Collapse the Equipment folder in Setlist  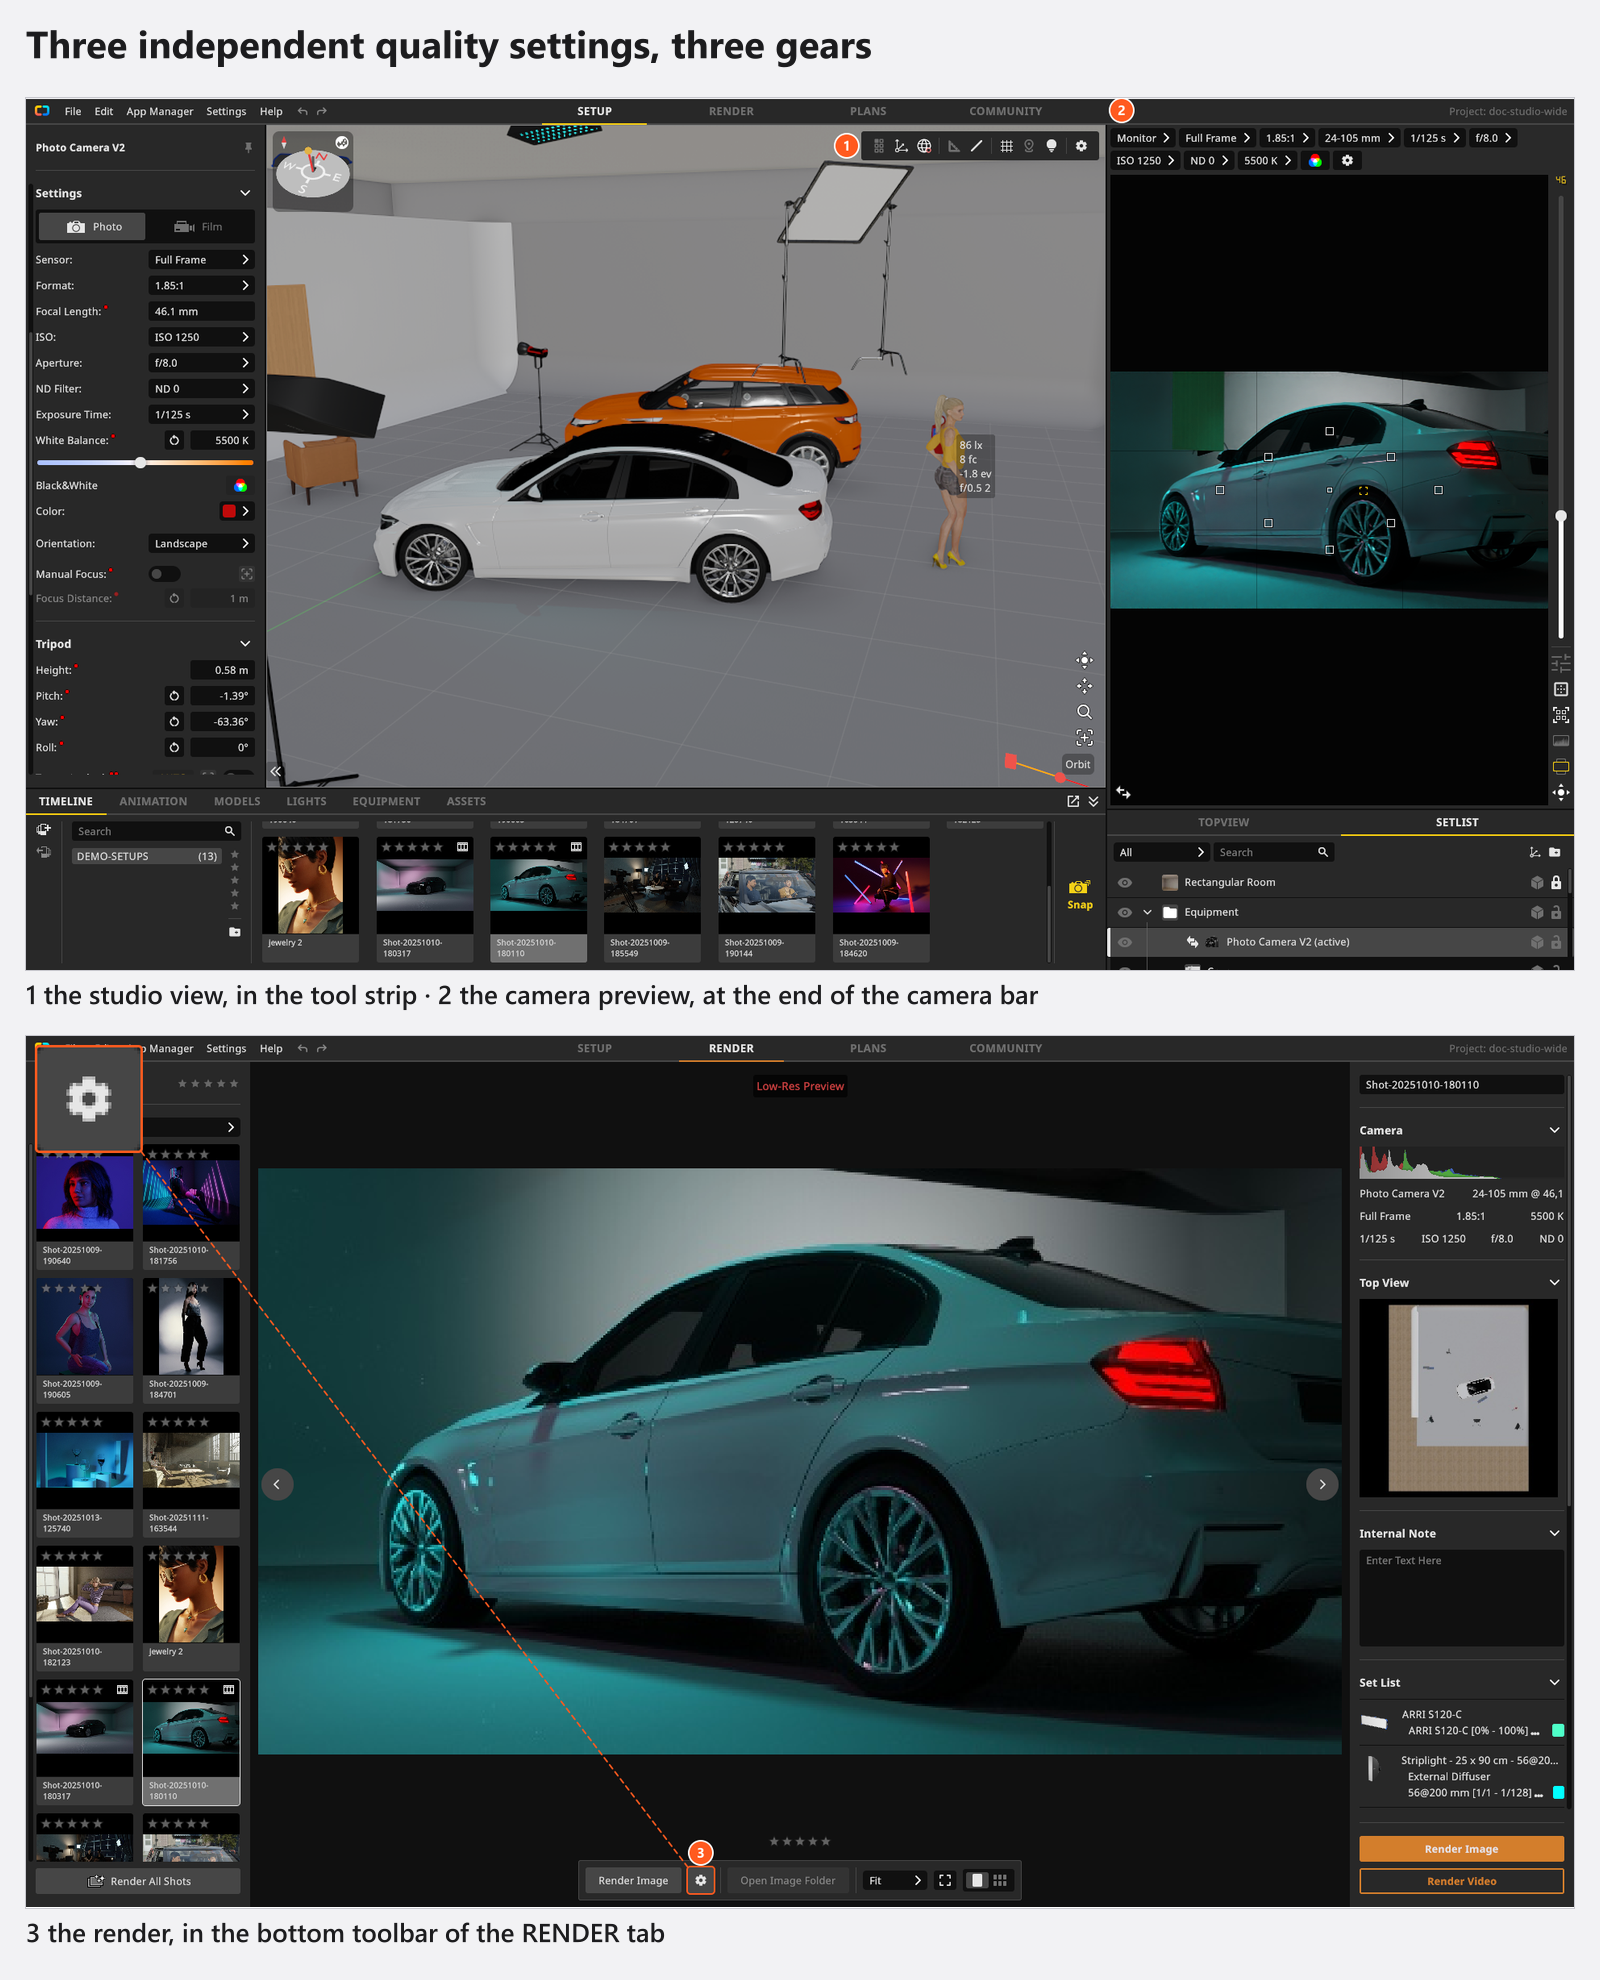(1148, 913)
